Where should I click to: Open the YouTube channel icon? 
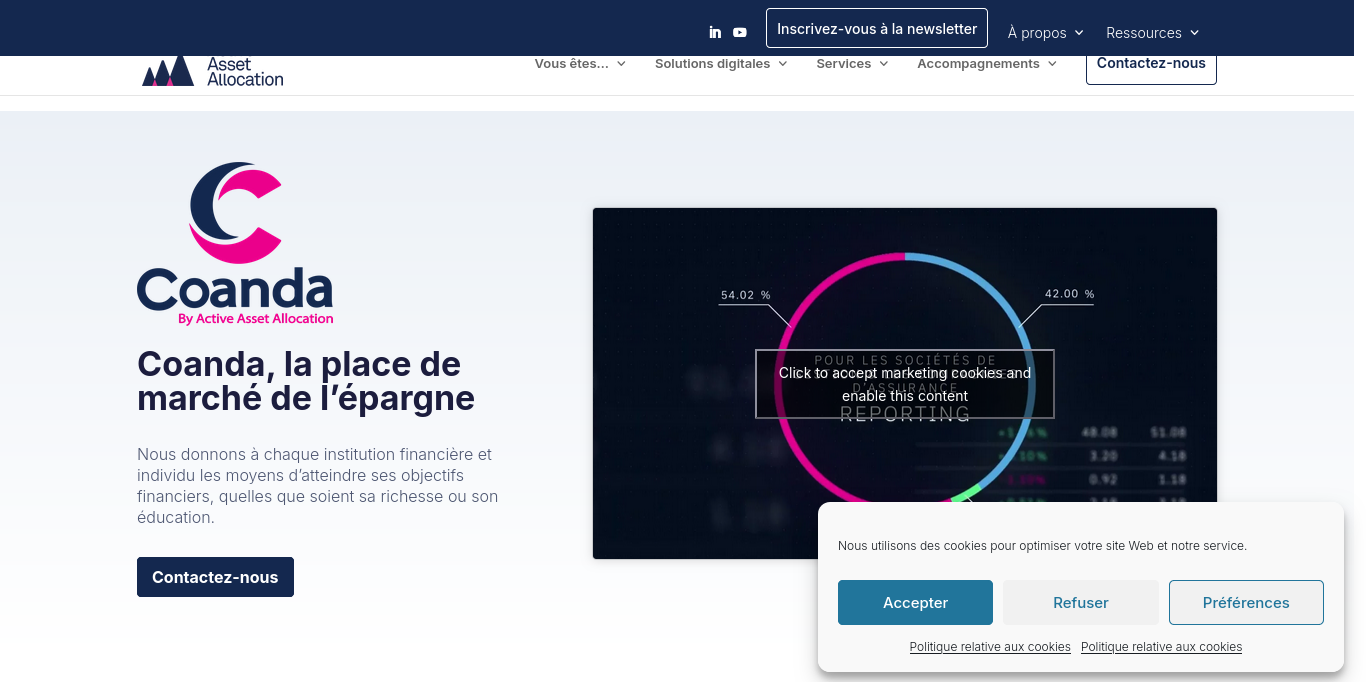pyautogui.click(x=739, y=32)
